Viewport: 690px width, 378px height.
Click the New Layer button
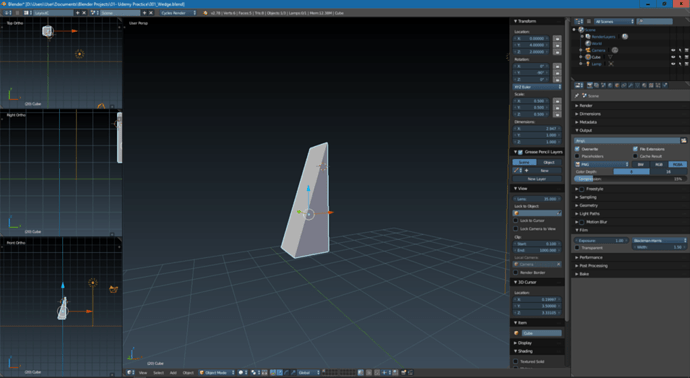pyautogui.click(x=537, y=179)
